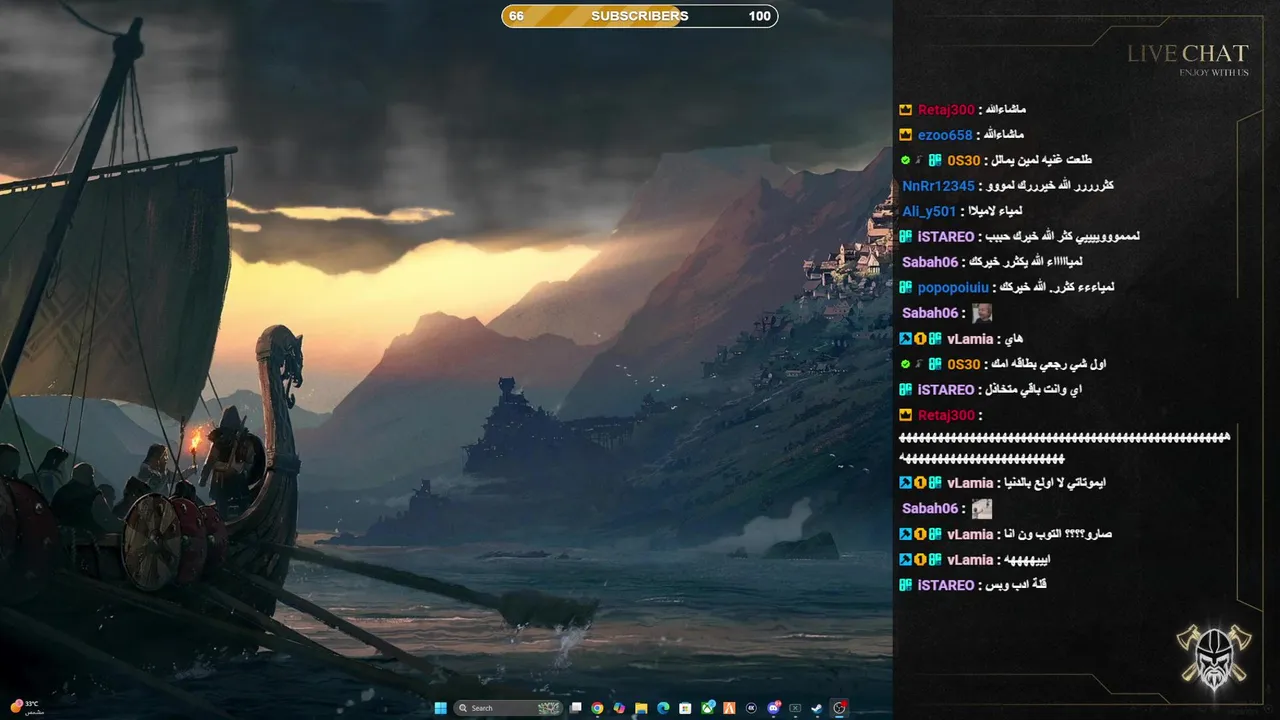
Task: Open OBS Studio from the taskbar
Action: (x=840, y=708)
